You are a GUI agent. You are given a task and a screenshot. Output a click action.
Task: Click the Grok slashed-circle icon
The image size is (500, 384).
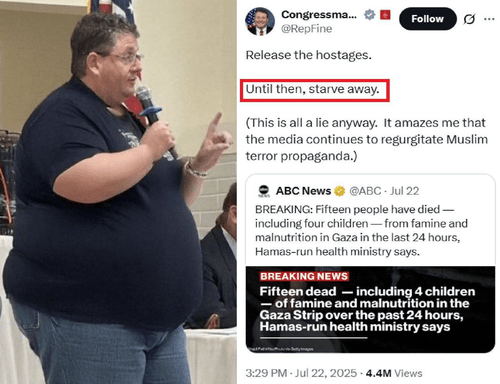[469, 19]
